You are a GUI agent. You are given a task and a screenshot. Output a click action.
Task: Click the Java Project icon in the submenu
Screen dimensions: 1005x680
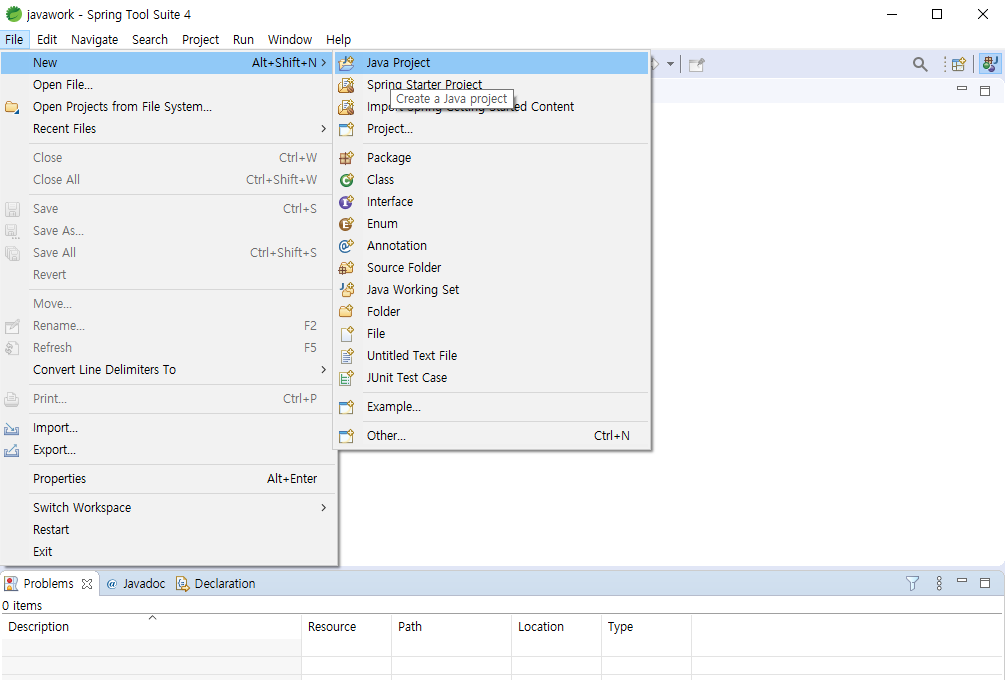point(346,63)
